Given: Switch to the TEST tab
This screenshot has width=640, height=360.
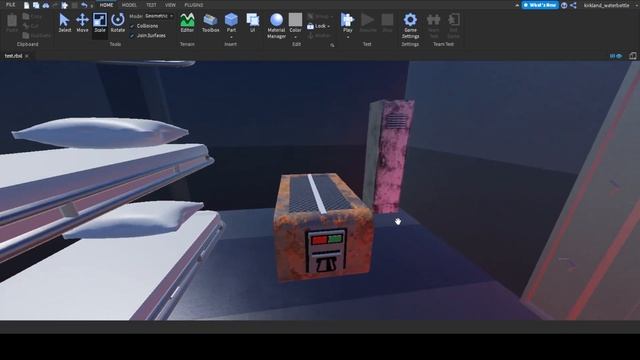Looking at the screenshot, I should [x=151, y=5].
